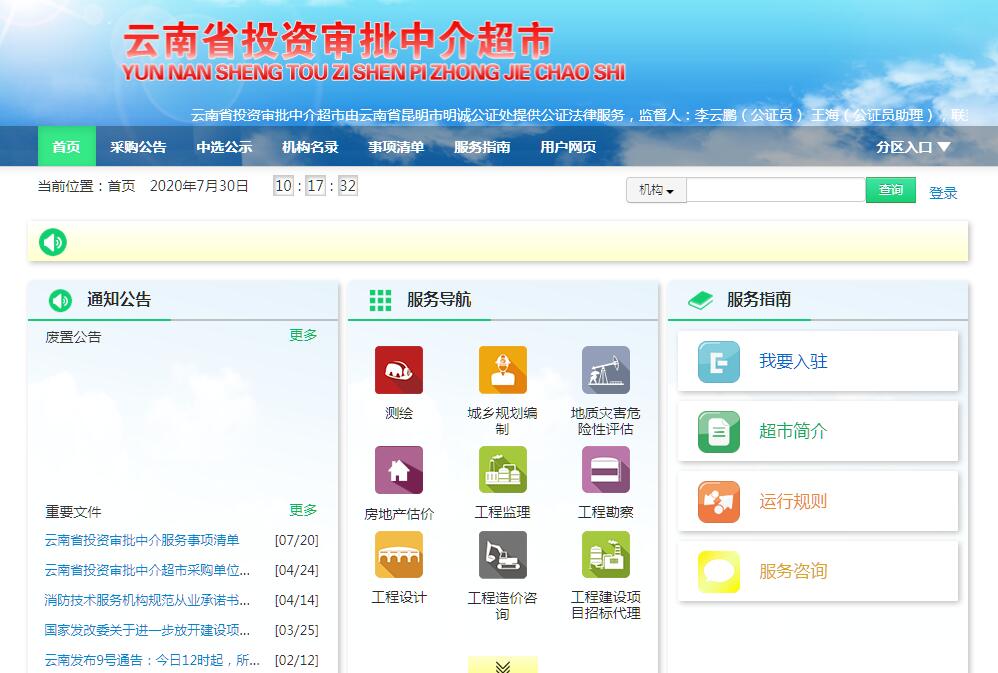Click the 运行规则 text link
The width and height of the screenshot is (998, 673).
[793, 502]
